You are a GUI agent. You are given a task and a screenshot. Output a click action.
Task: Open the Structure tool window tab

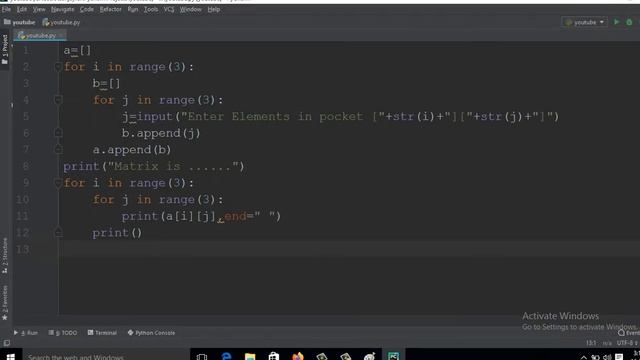click(4, 256)
